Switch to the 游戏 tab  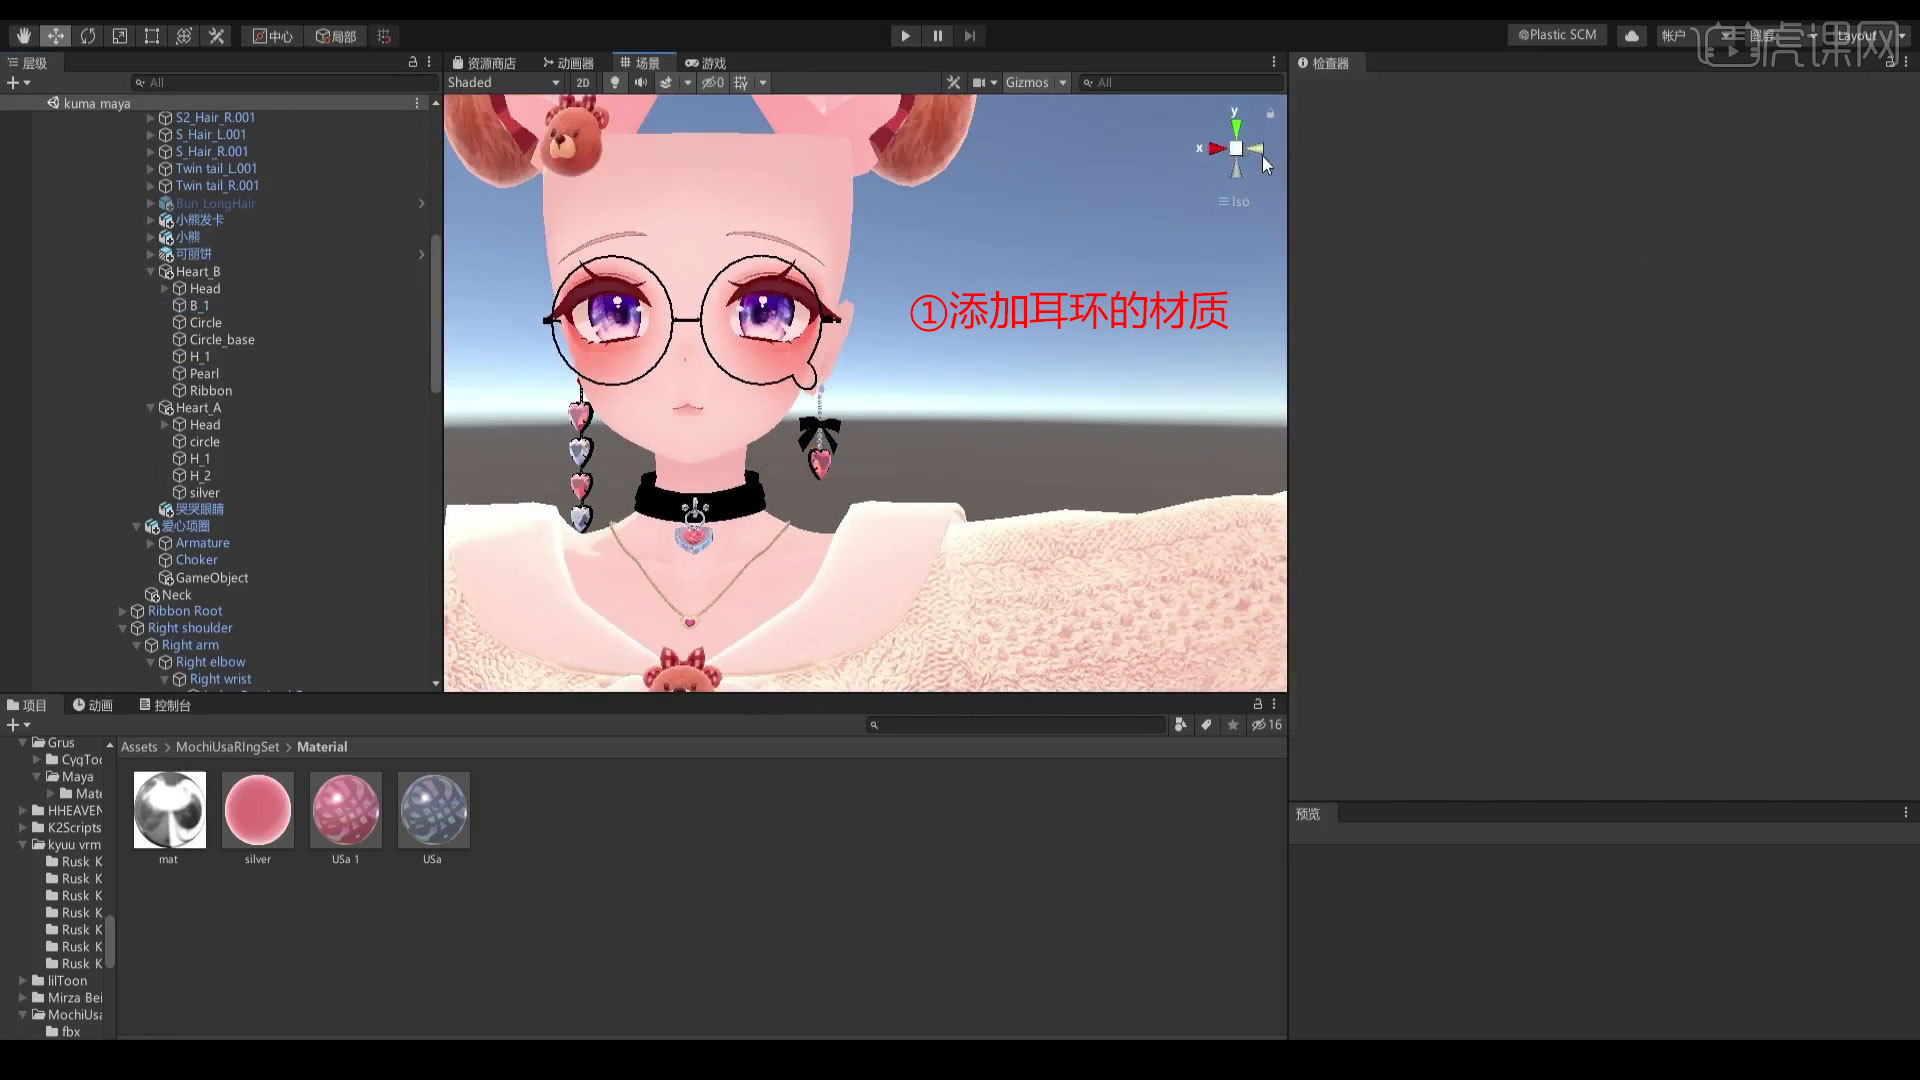pyautogui.click(x=706, y=62)
